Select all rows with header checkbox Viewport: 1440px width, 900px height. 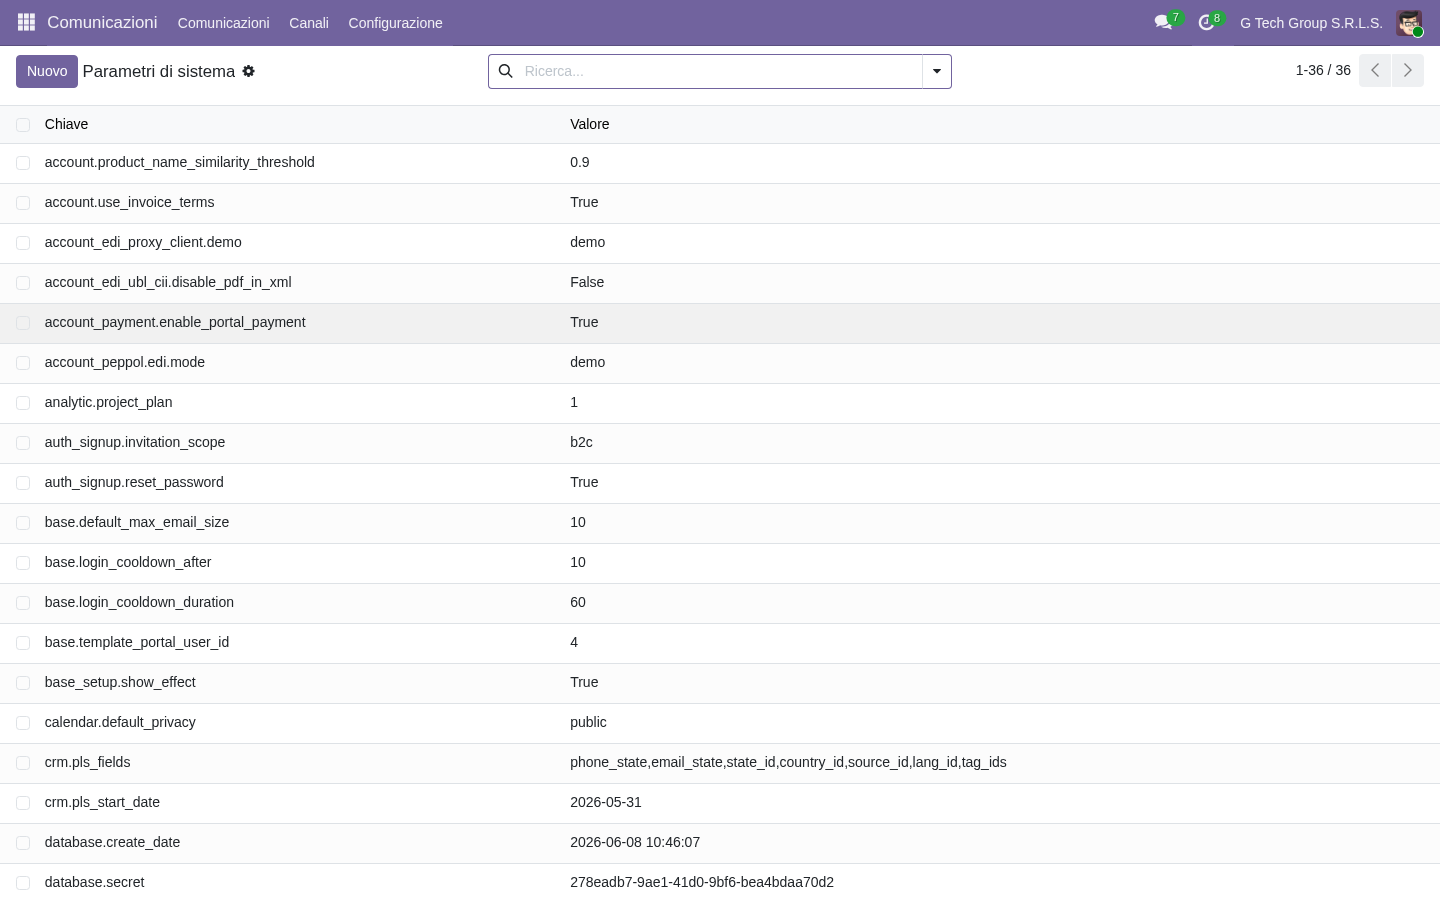[x=23, y=124]
